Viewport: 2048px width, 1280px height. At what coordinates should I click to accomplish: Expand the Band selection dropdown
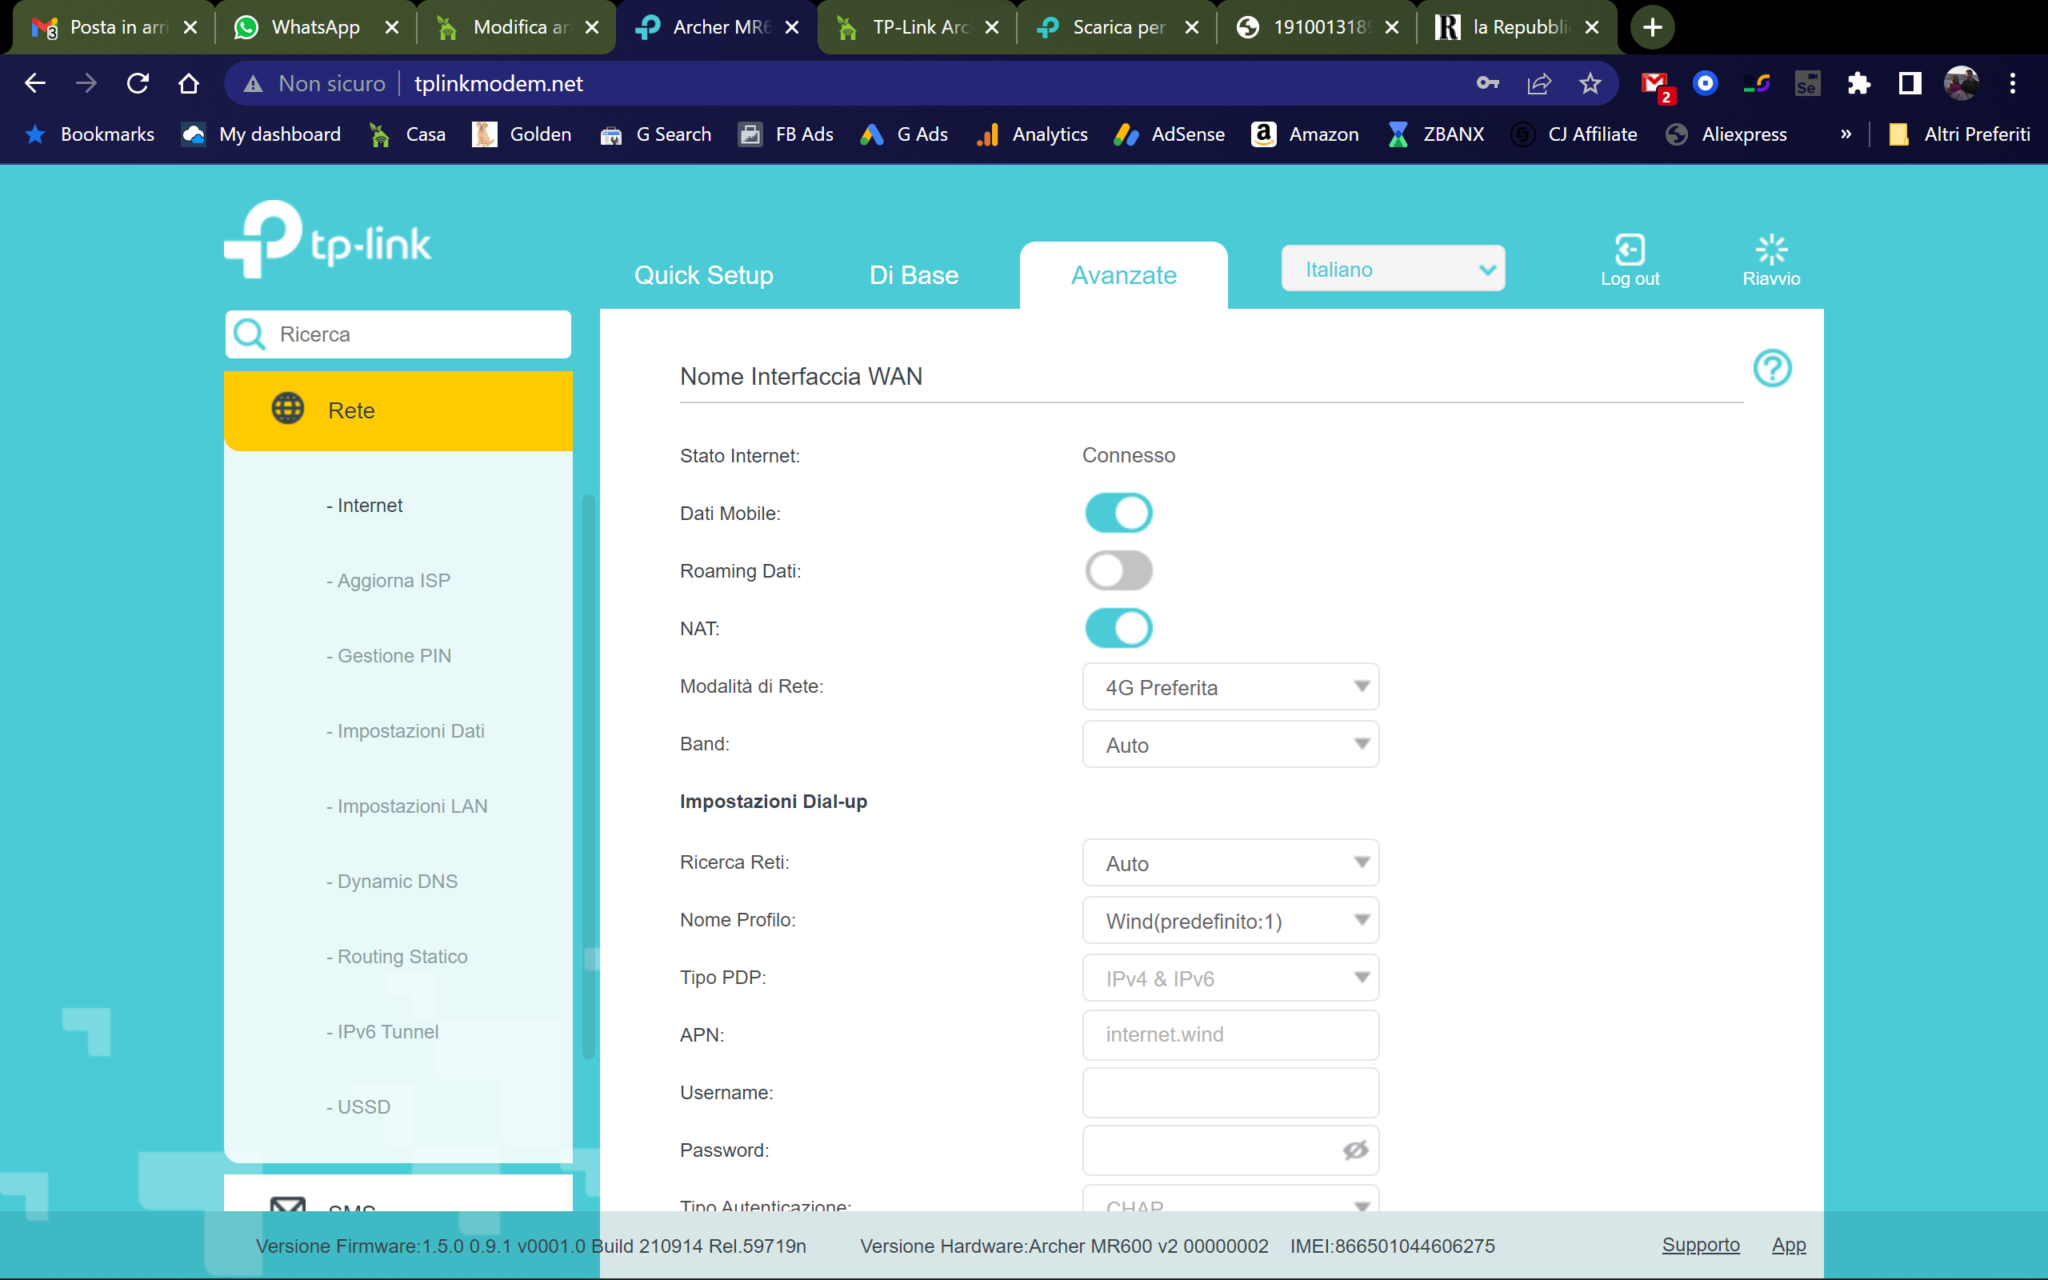(1230, 744)
